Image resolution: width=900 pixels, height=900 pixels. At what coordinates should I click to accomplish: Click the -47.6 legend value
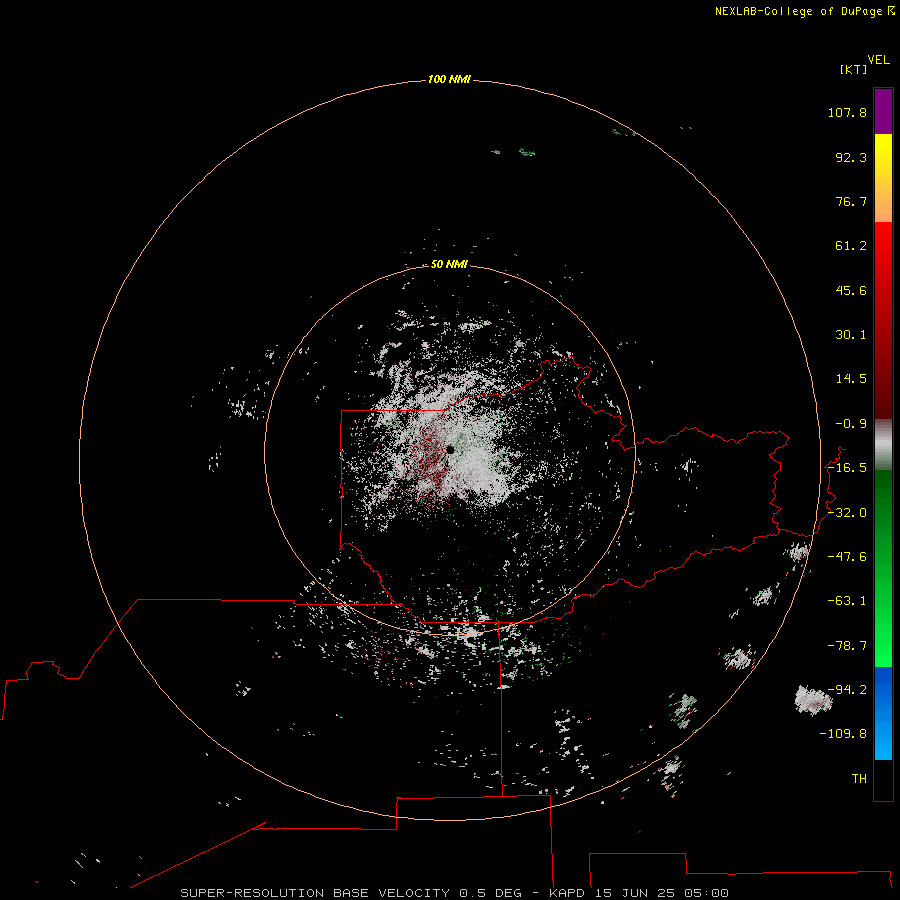pyautogui.click(x=847, y=557)
